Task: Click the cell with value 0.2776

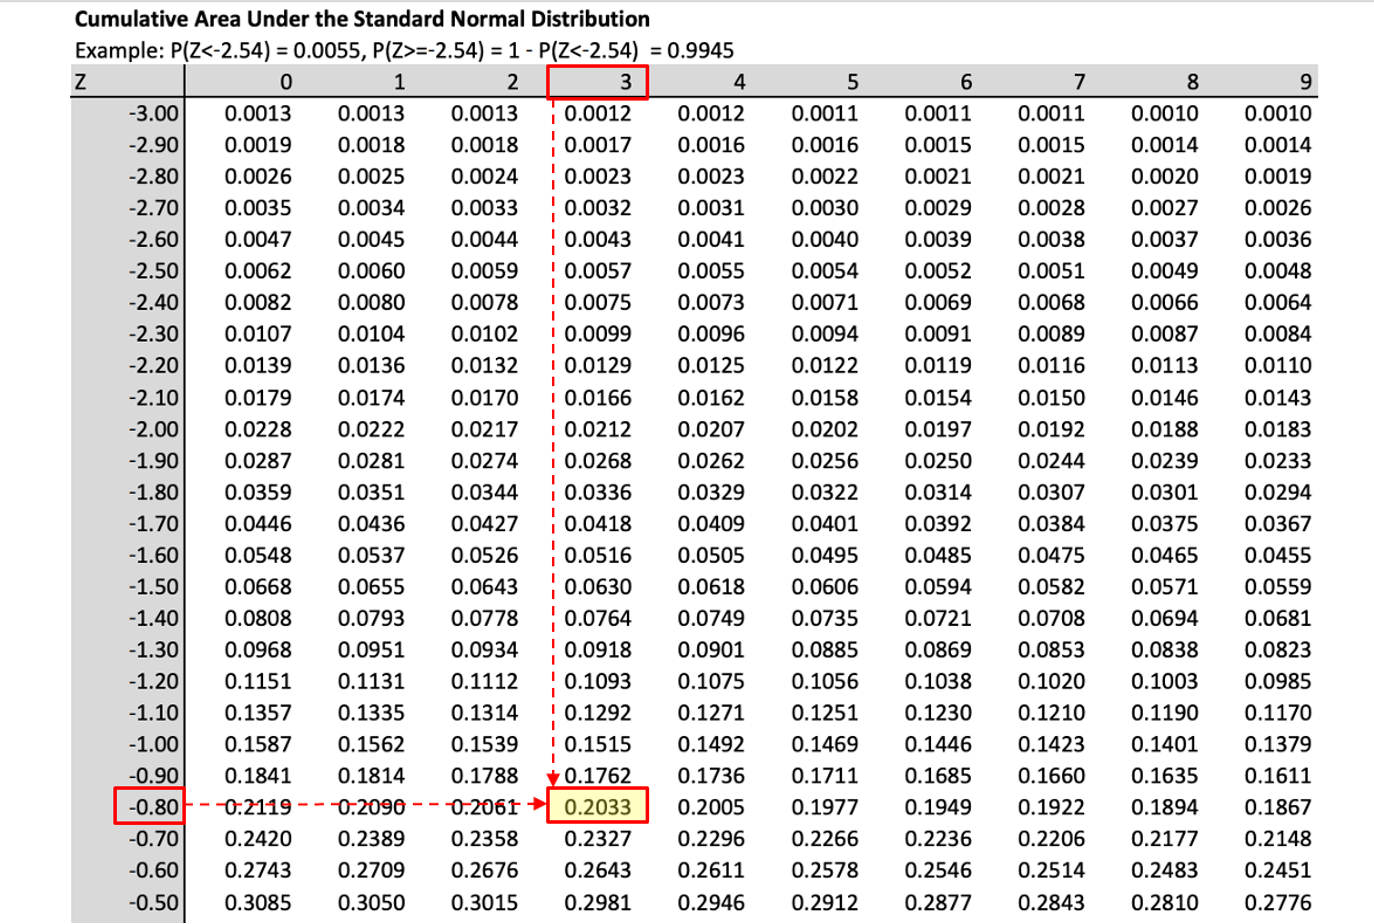Action: click(1277, 902)
